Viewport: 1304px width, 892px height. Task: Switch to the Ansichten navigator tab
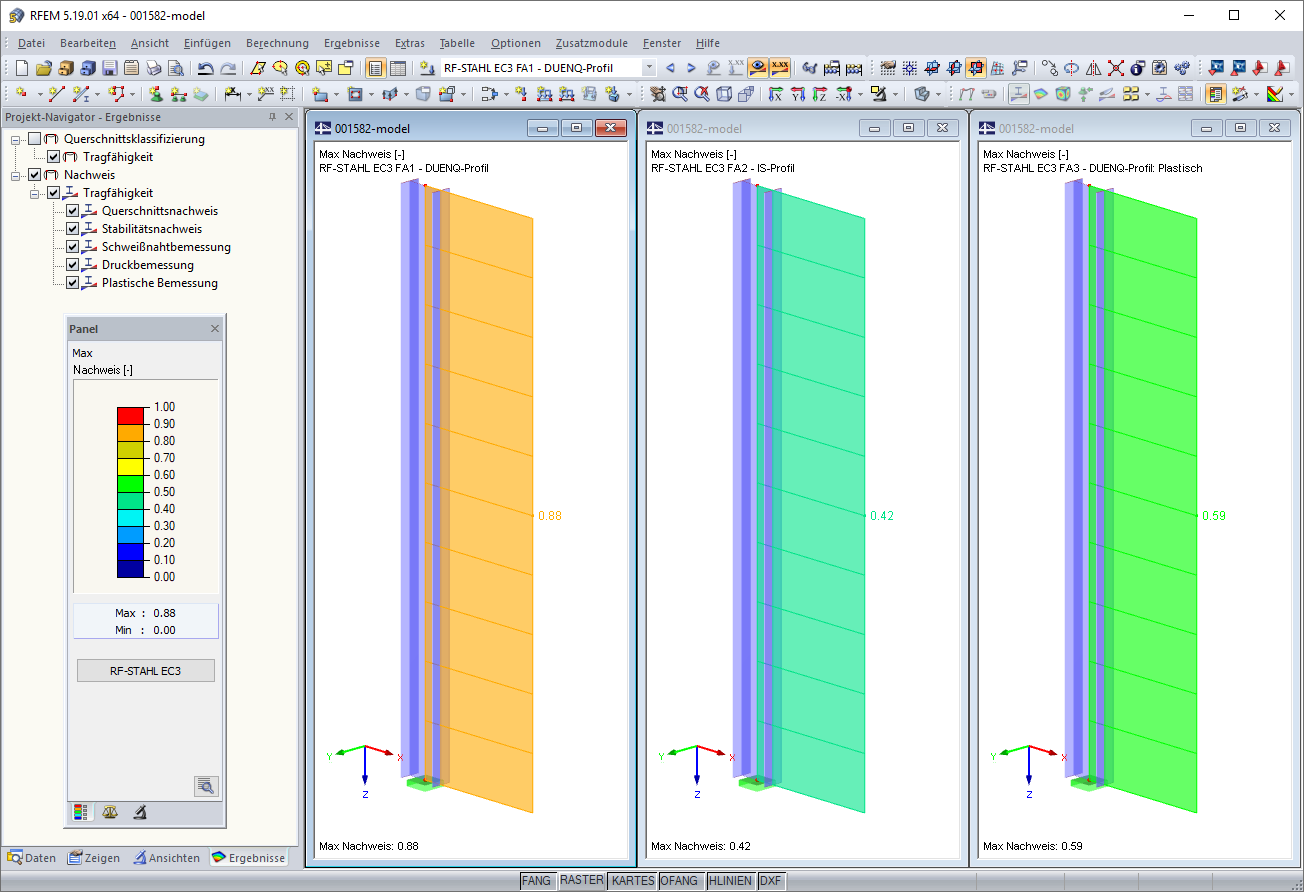pos(167,858)
